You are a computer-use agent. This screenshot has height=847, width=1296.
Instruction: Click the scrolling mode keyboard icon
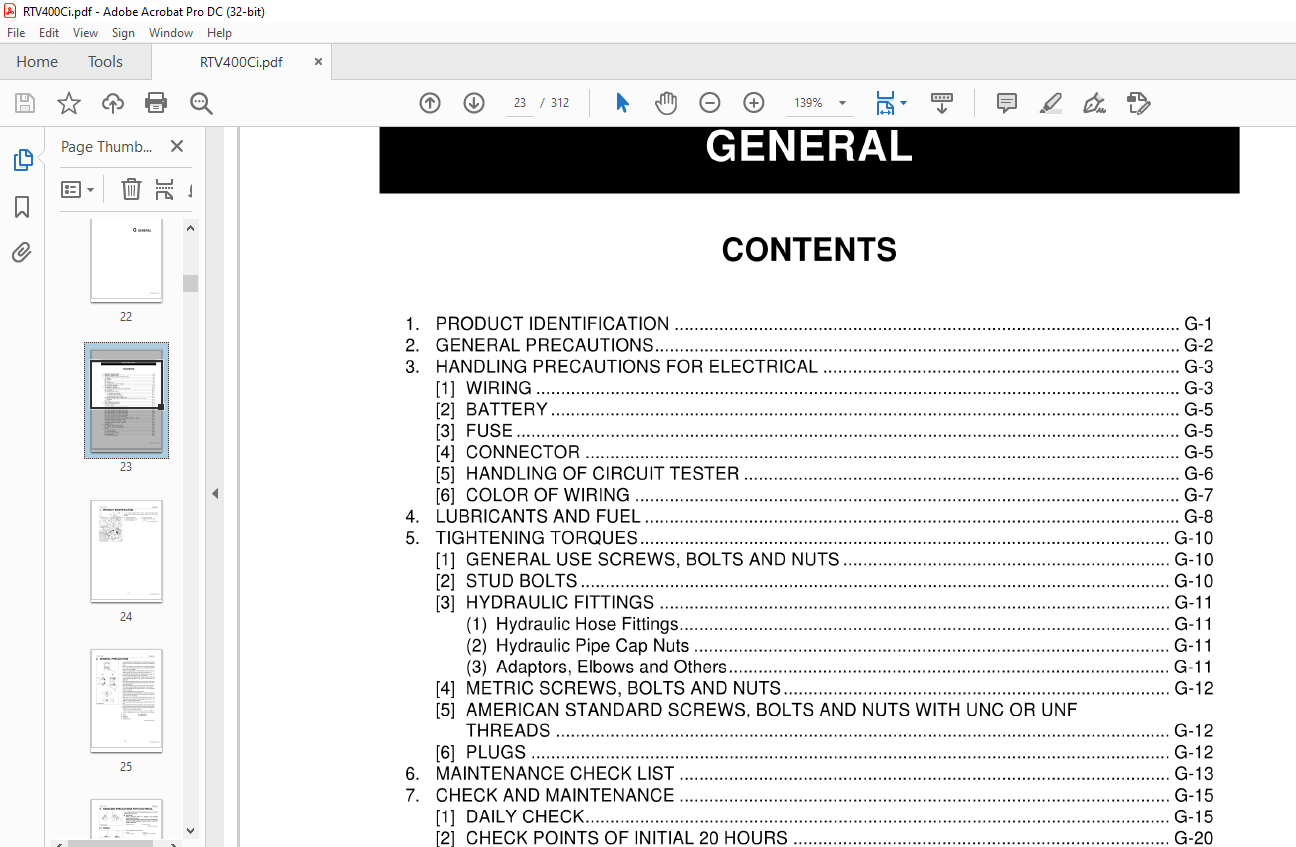(x=941, y=103)
